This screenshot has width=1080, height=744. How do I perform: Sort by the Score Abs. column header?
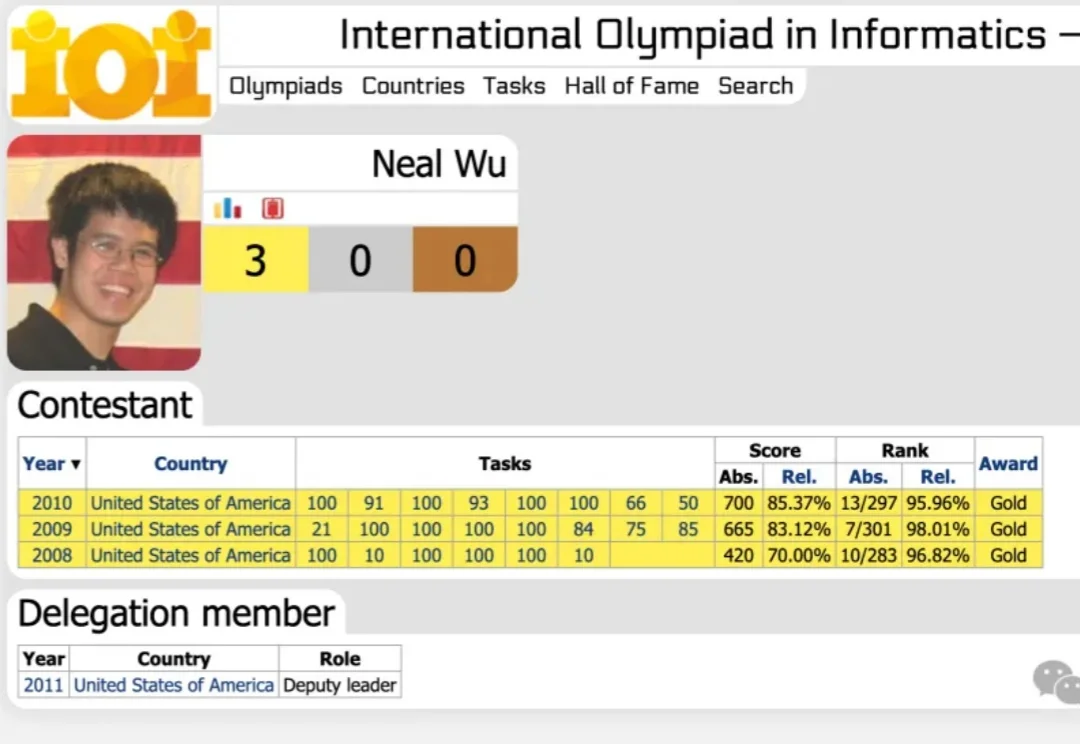pyautogui.click(x=739, y=477)
